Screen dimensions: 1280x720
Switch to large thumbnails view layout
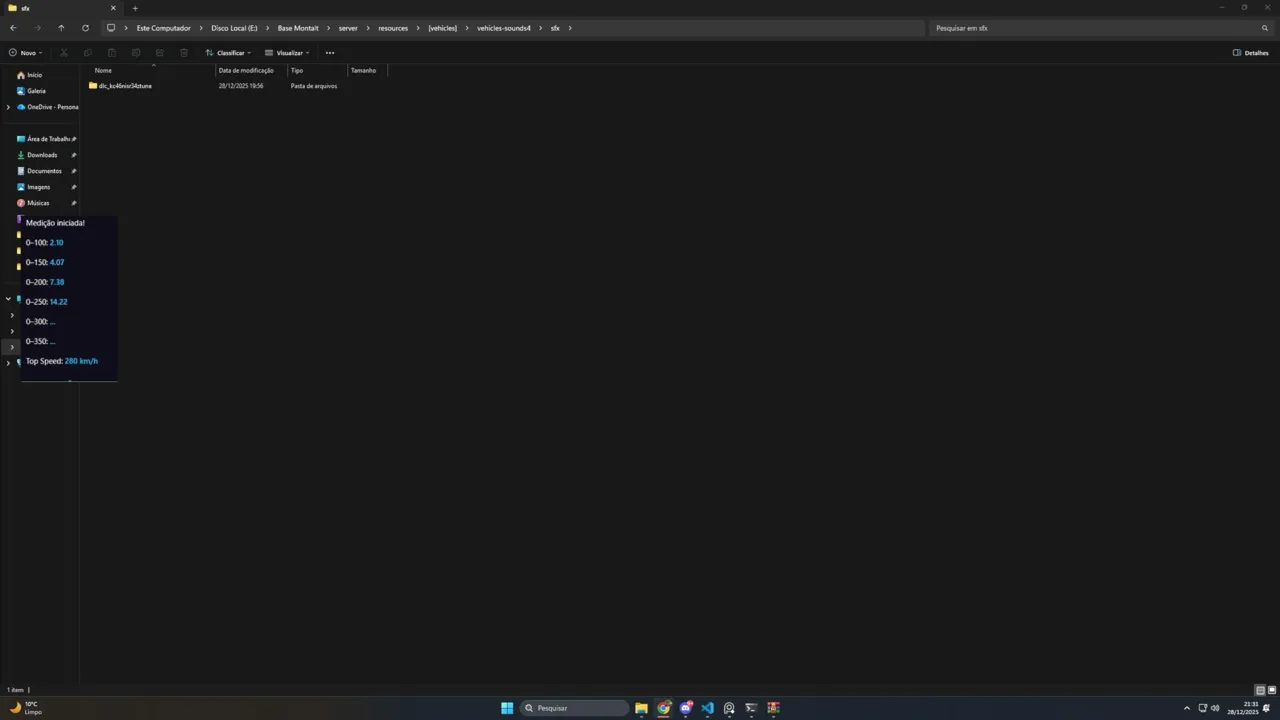tap(1272, 690)
